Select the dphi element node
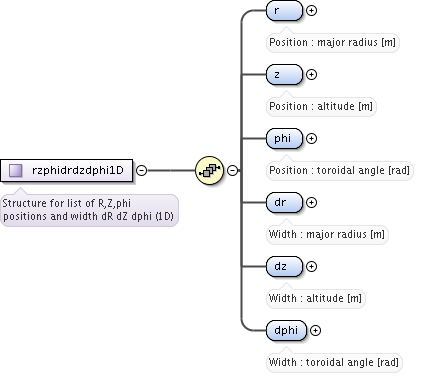The image size is (421, 376). pyautogui.click(x=286, y=330)
